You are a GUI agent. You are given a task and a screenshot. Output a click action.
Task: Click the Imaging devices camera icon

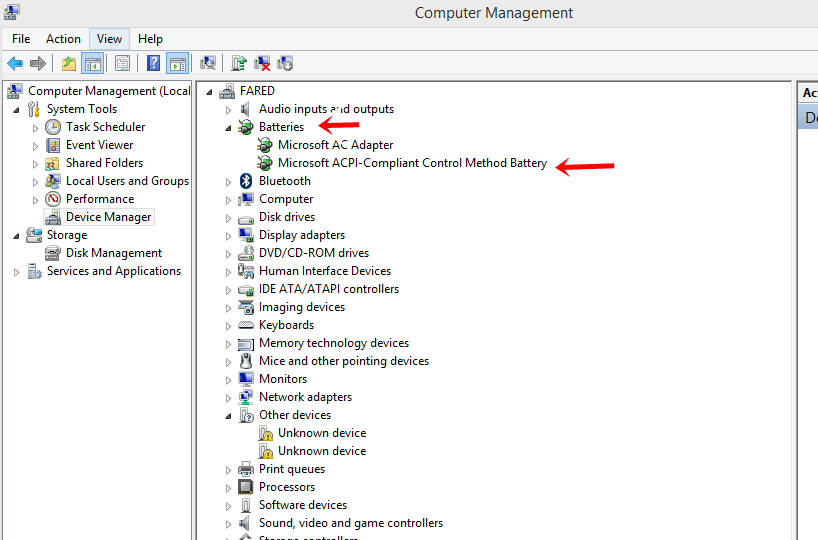coord(246,307)
